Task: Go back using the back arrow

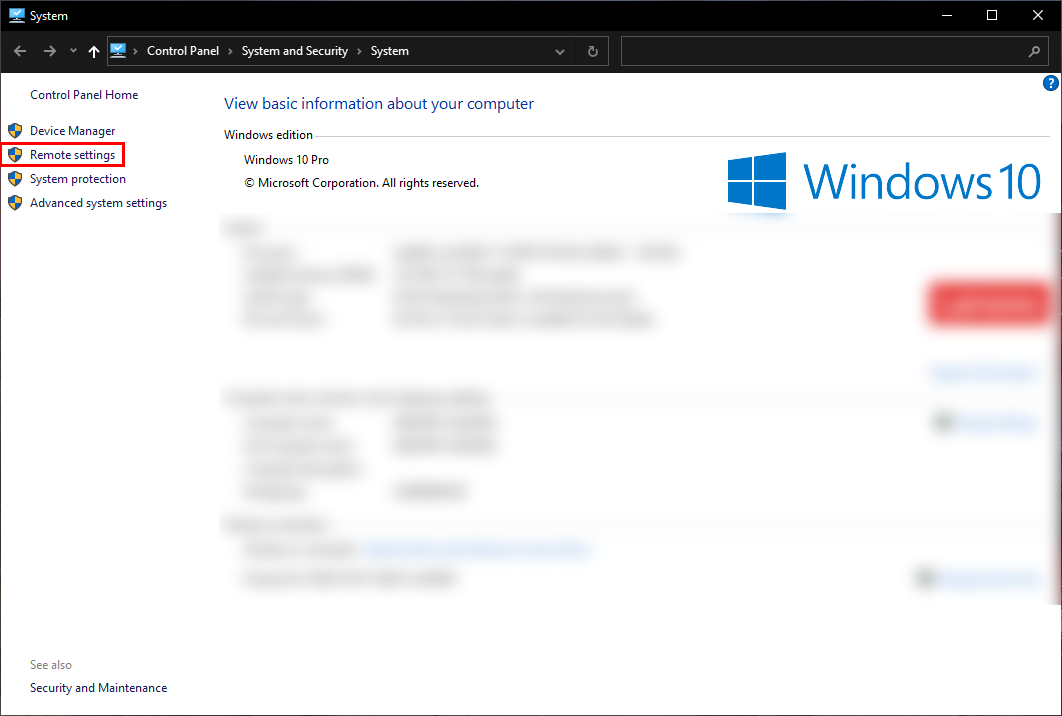Action: tap(20, 51)
